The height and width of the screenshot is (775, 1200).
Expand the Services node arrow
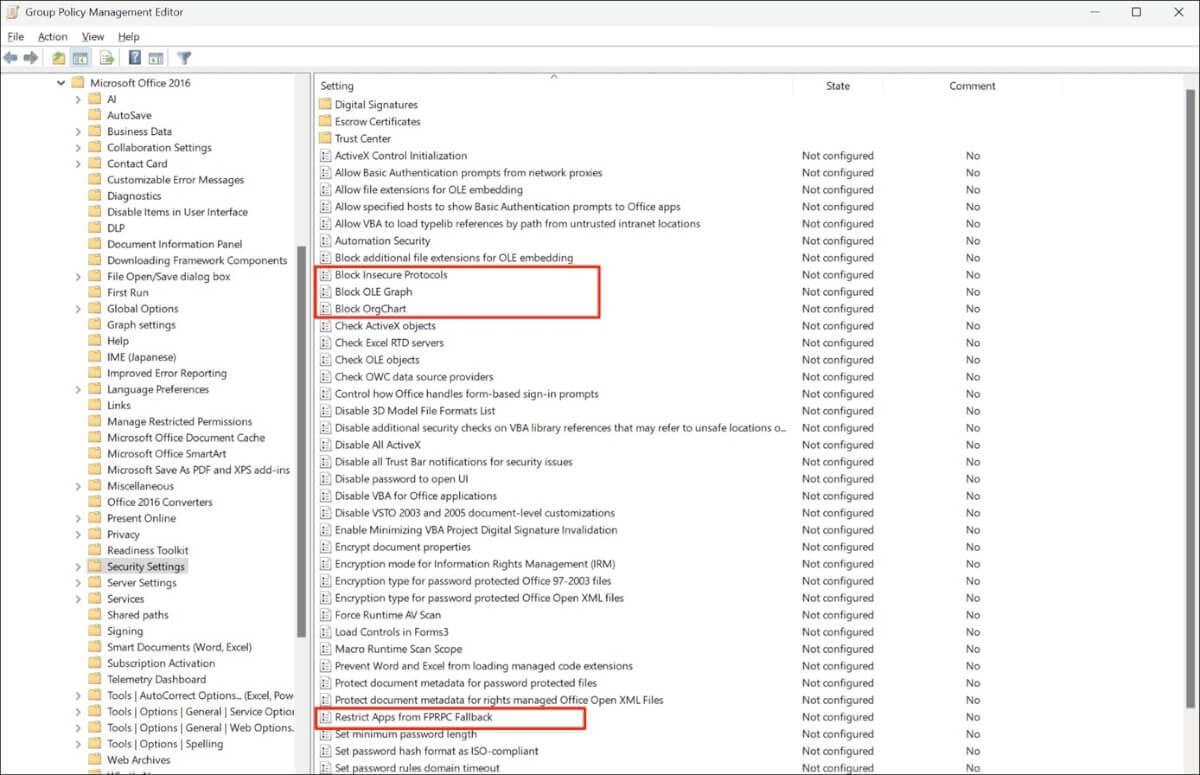(x=79, y=598)
